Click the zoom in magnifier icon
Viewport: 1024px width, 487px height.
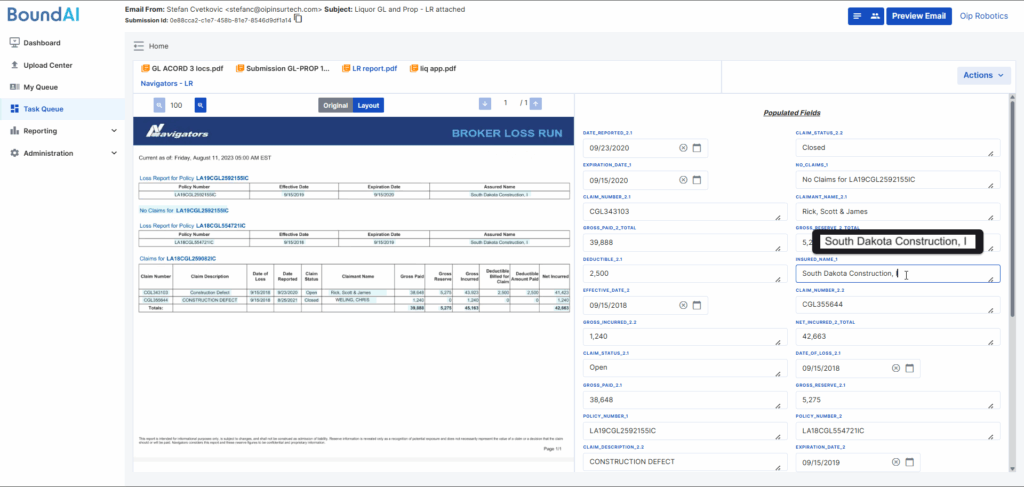[x=200, y=105]
